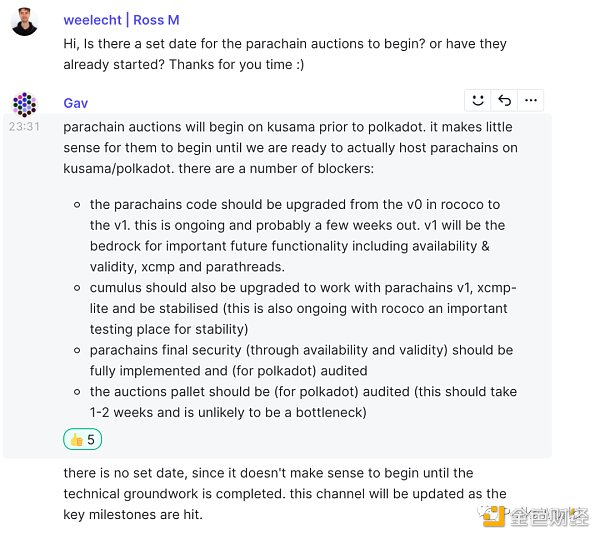Open weelecht's profile avatar
Image resolution: width=600 pixels, height=538 pixels.
[24, 22]
